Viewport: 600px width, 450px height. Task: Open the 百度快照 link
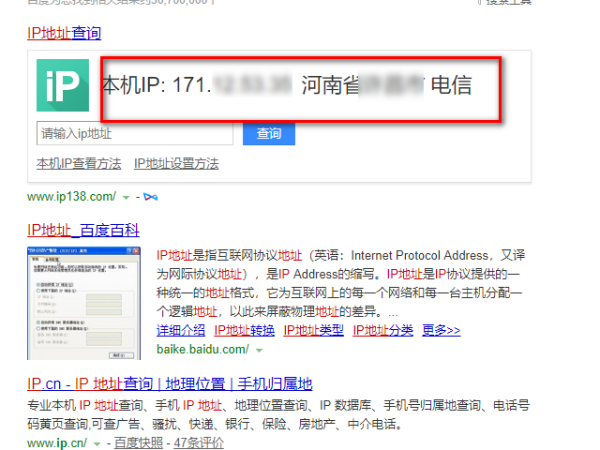[139, 443]
